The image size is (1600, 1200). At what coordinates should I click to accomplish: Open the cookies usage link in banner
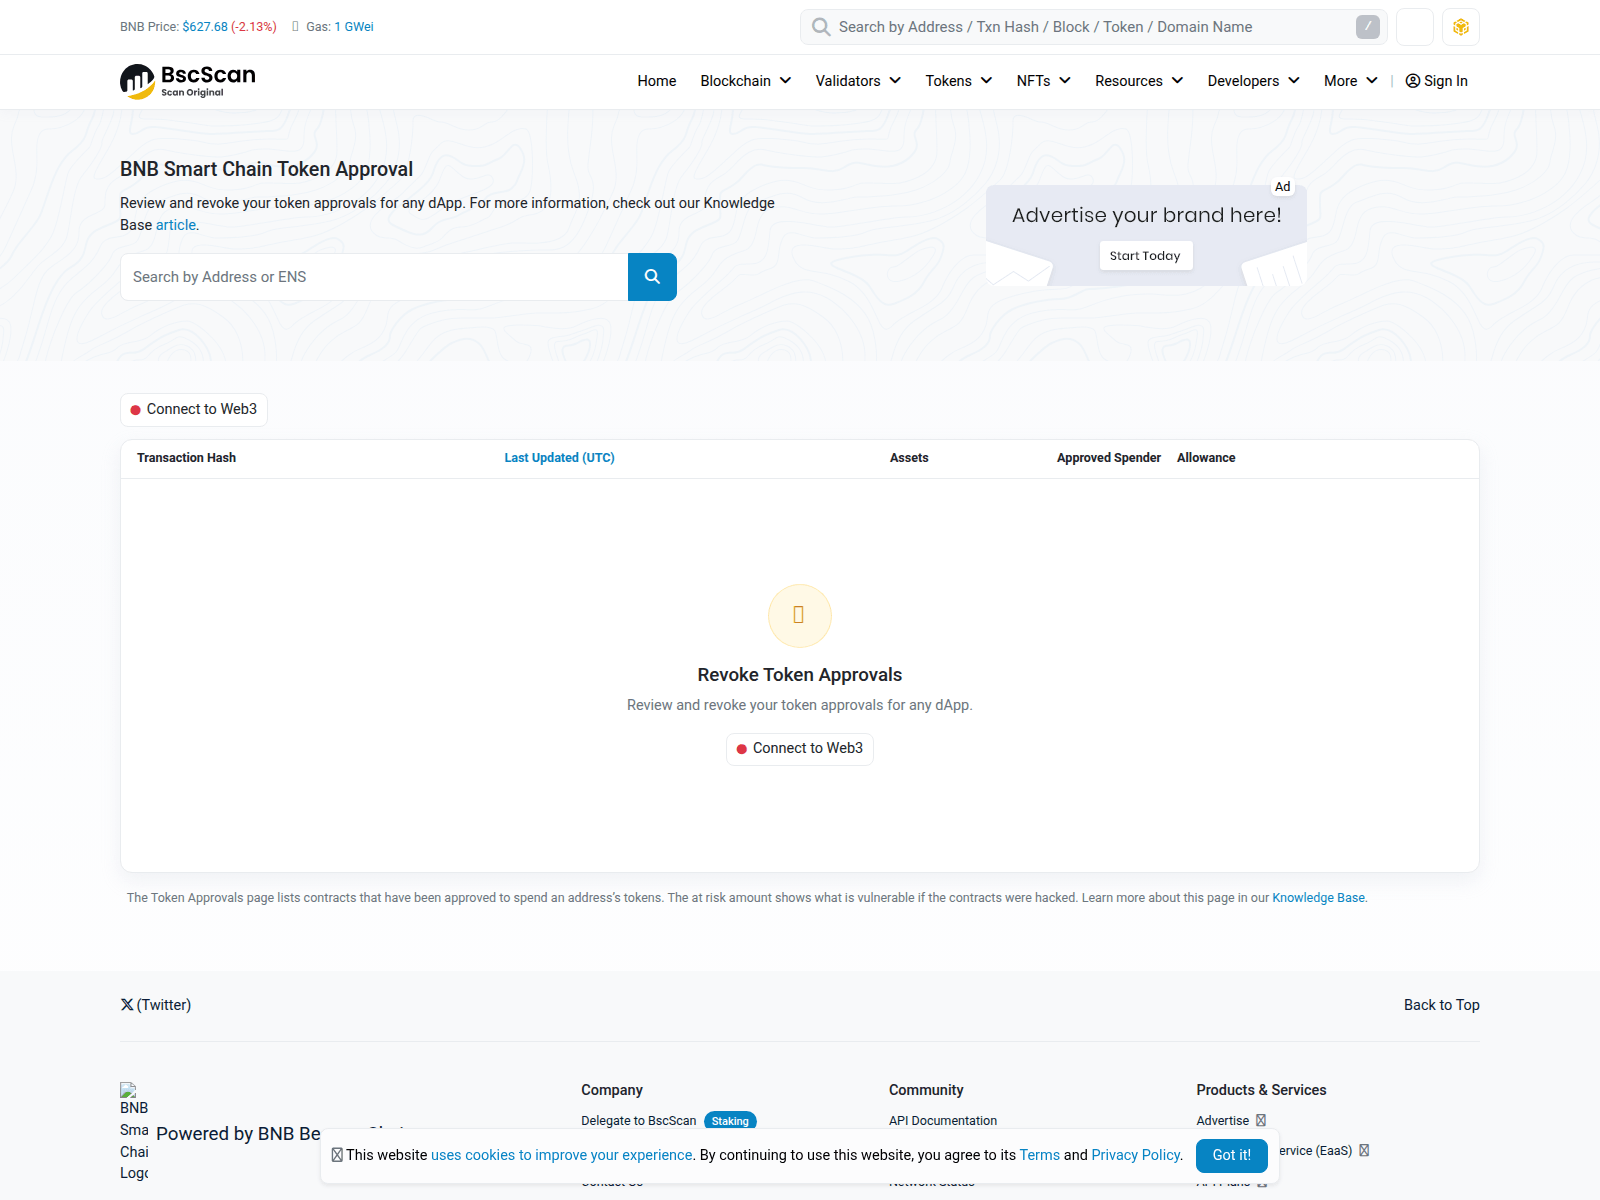(x=562, y=1155)
